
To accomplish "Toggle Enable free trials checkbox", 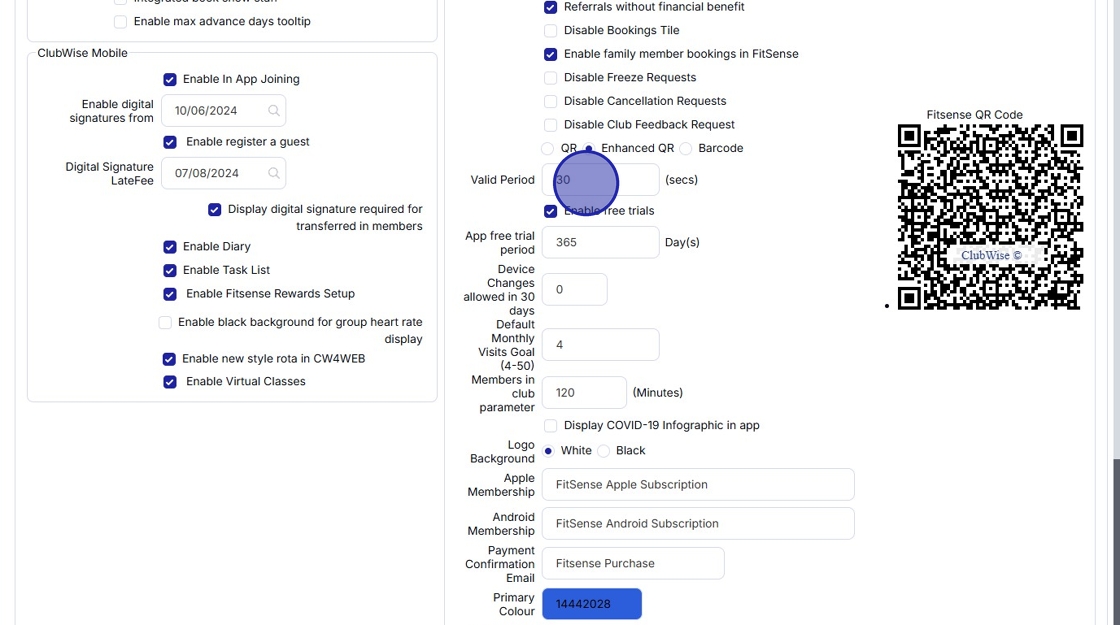I will [550, 211].
